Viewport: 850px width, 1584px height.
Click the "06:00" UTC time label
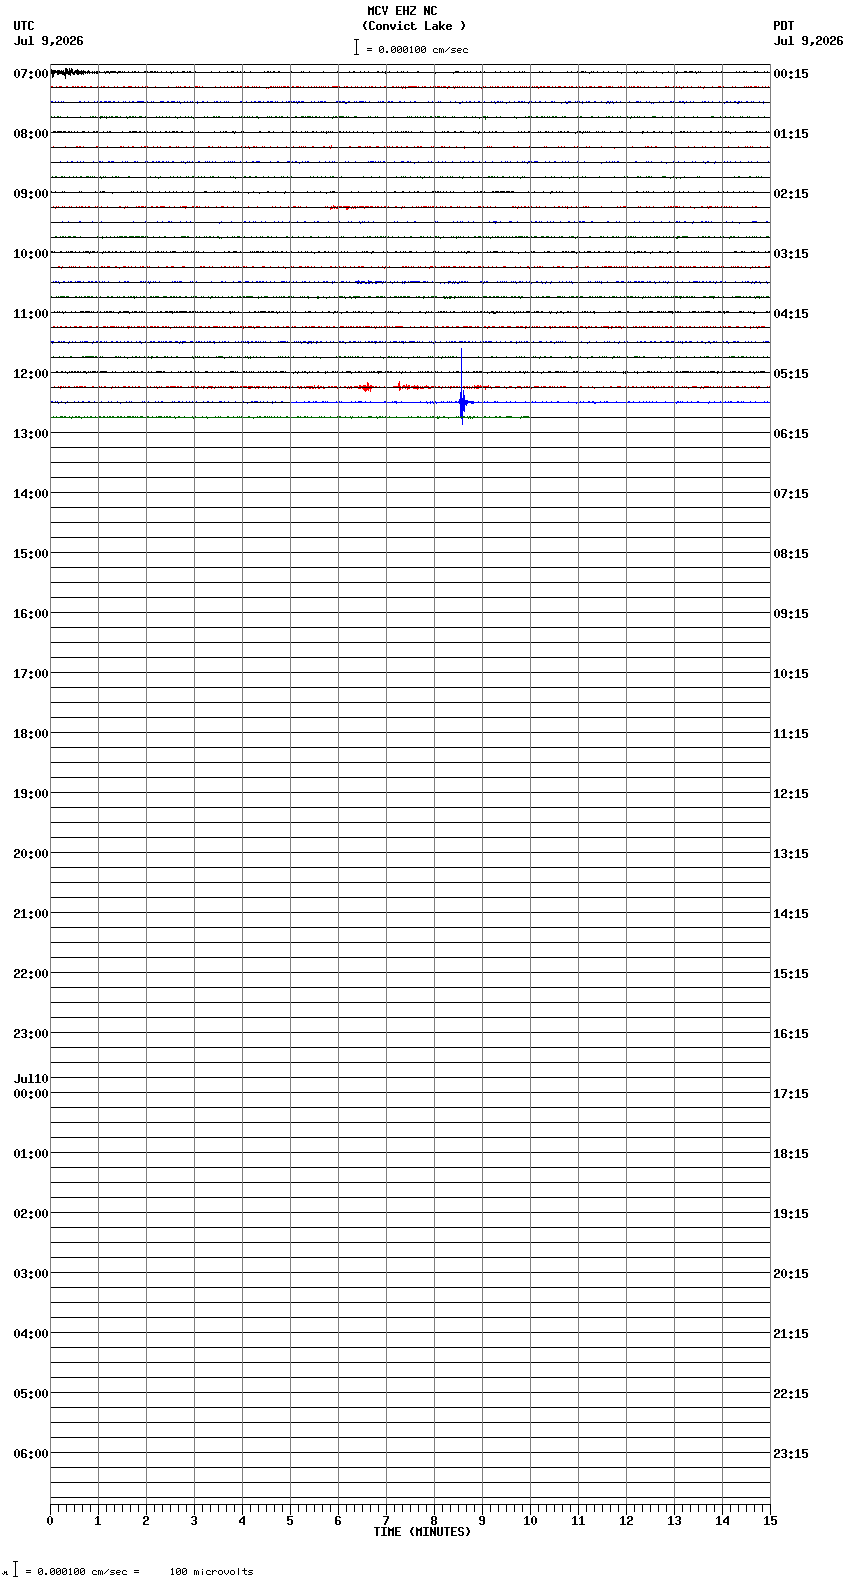tap(31, 1454)
